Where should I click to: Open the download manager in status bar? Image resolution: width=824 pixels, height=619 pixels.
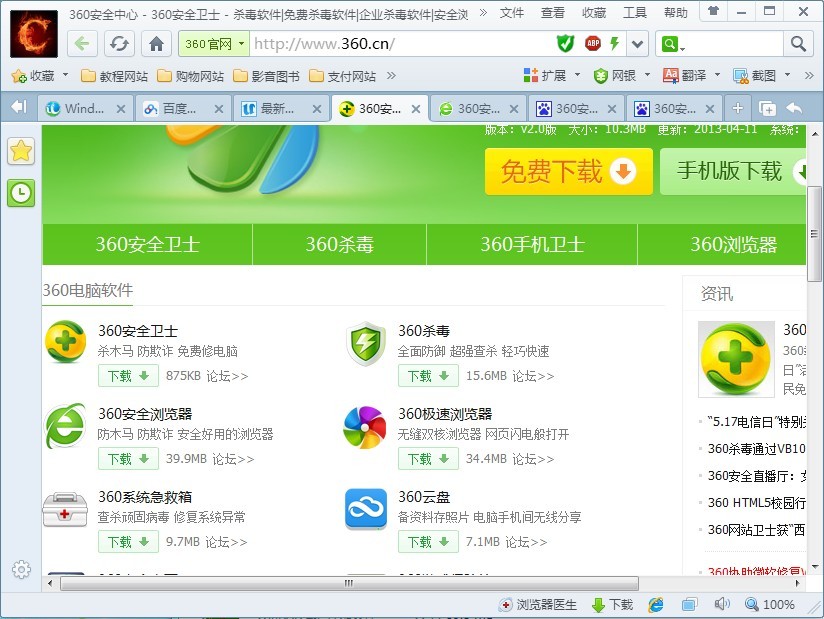click(x=612, y=604)
